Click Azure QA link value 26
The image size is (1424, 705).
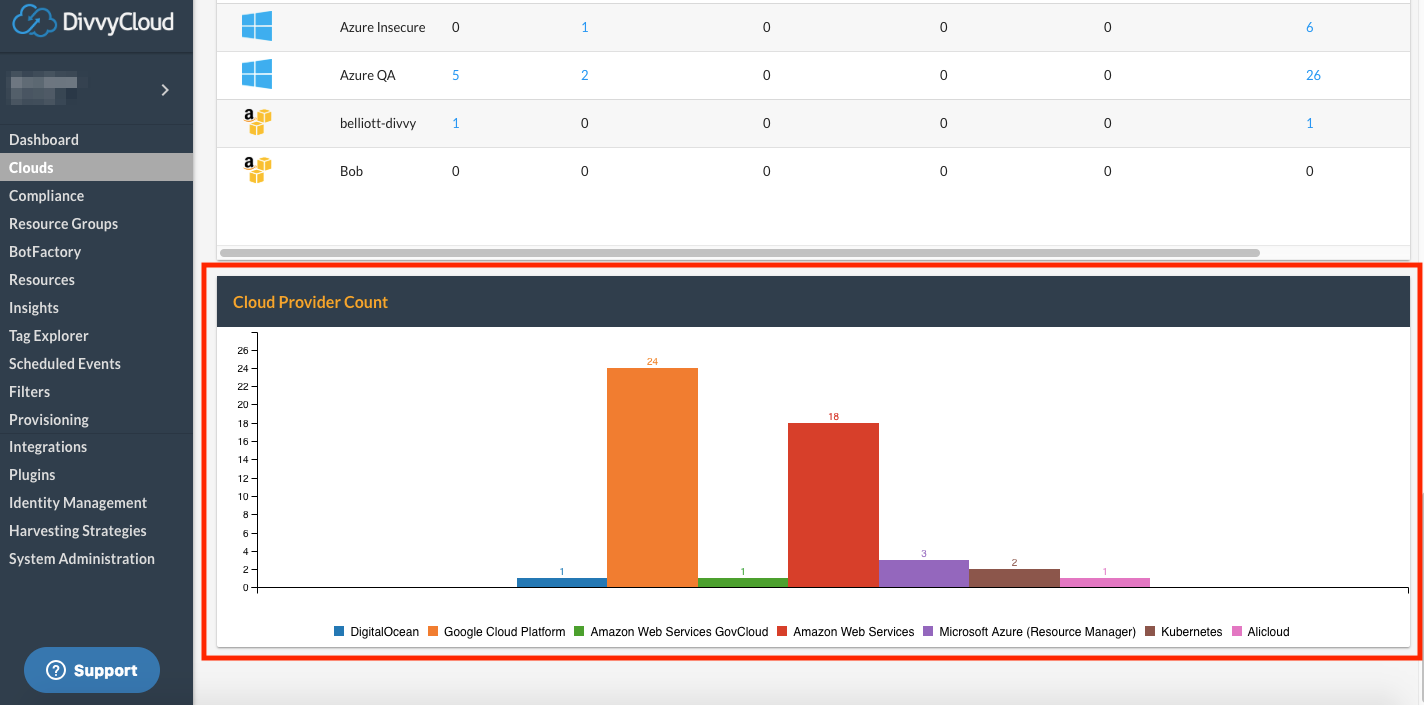coord(1313,75)
